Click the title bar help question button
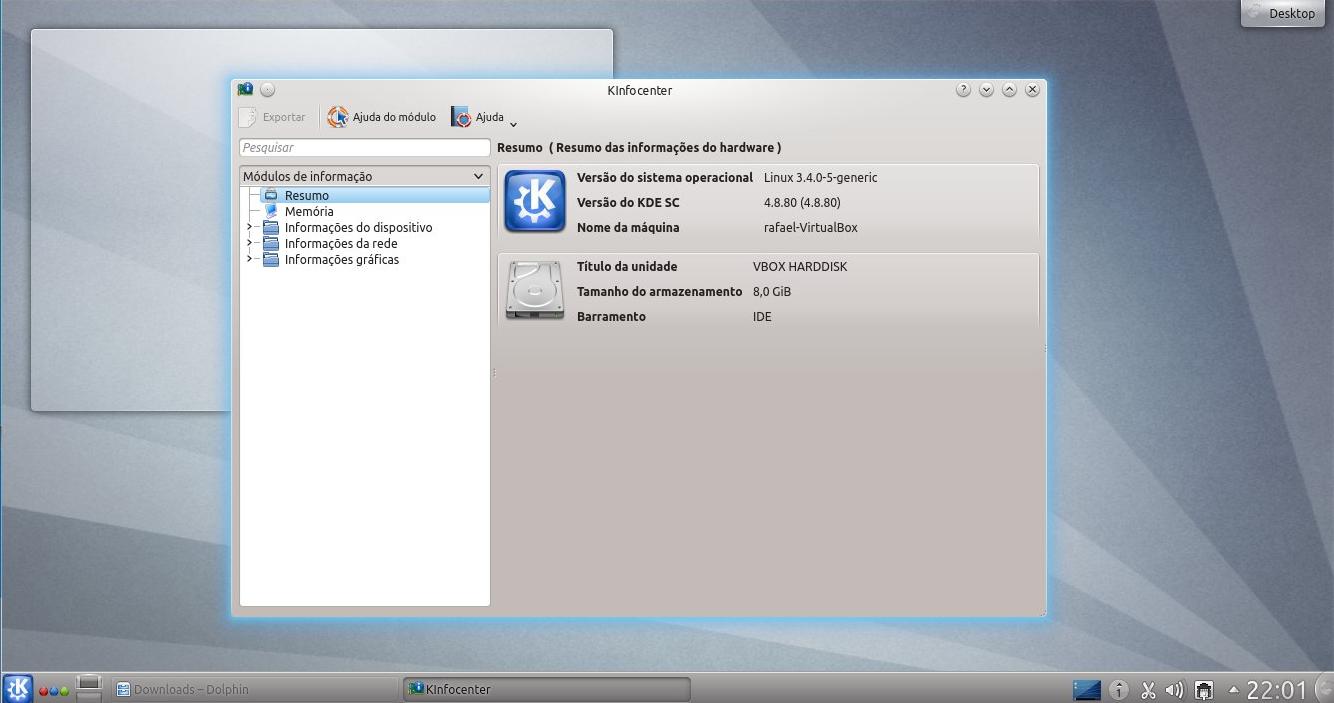 coord(963,89)
